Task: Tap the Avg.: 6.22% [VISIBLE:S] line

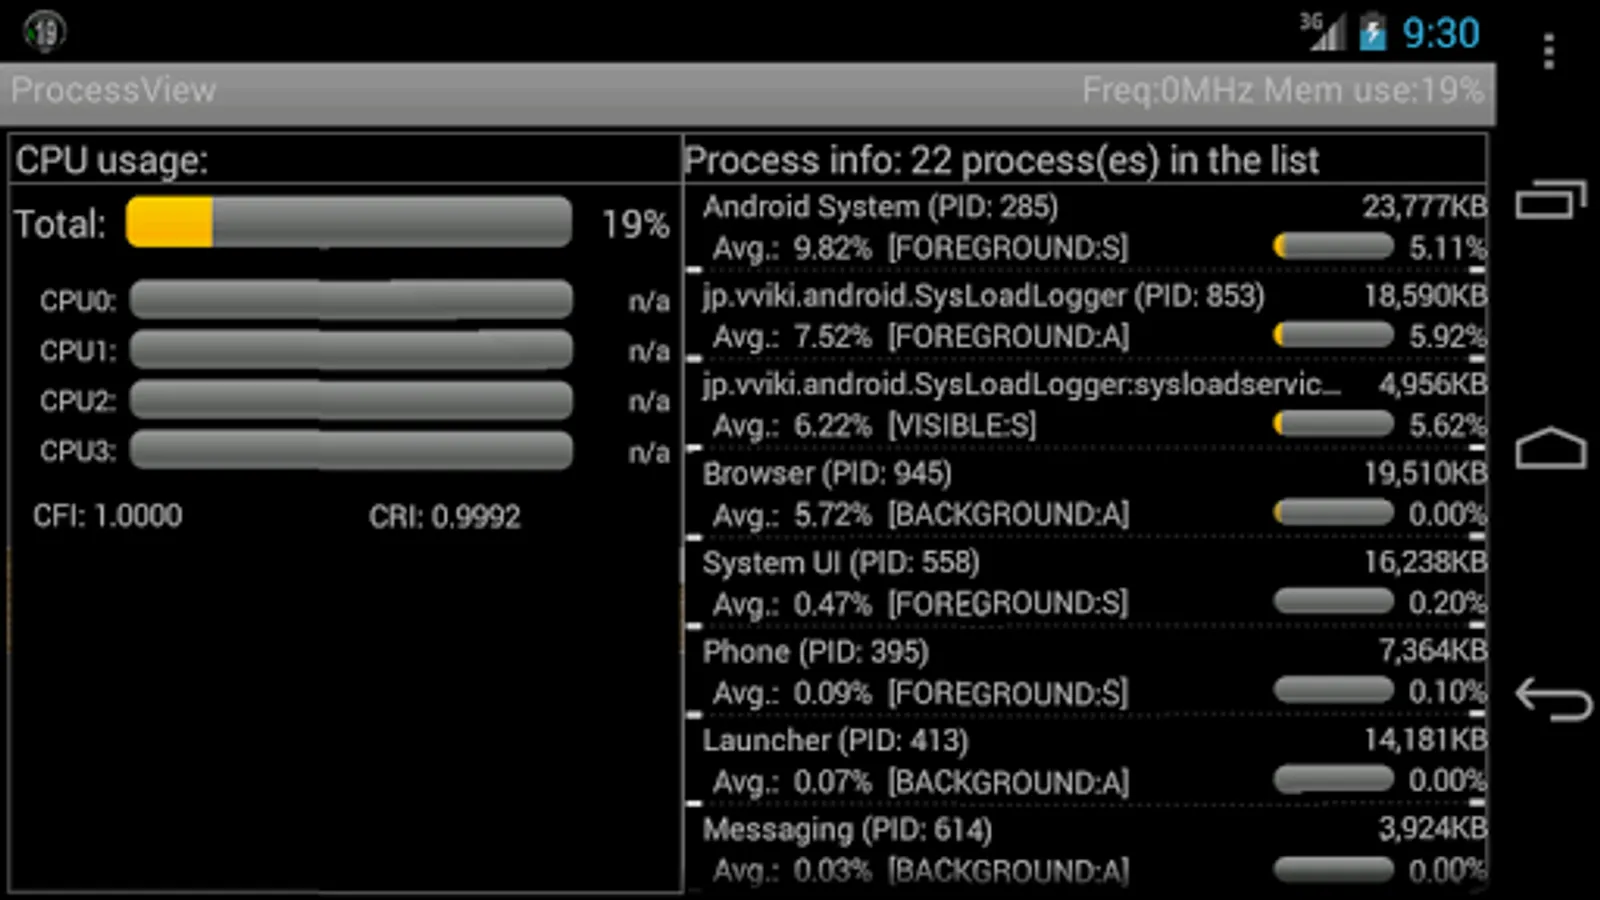Action: 874,426
